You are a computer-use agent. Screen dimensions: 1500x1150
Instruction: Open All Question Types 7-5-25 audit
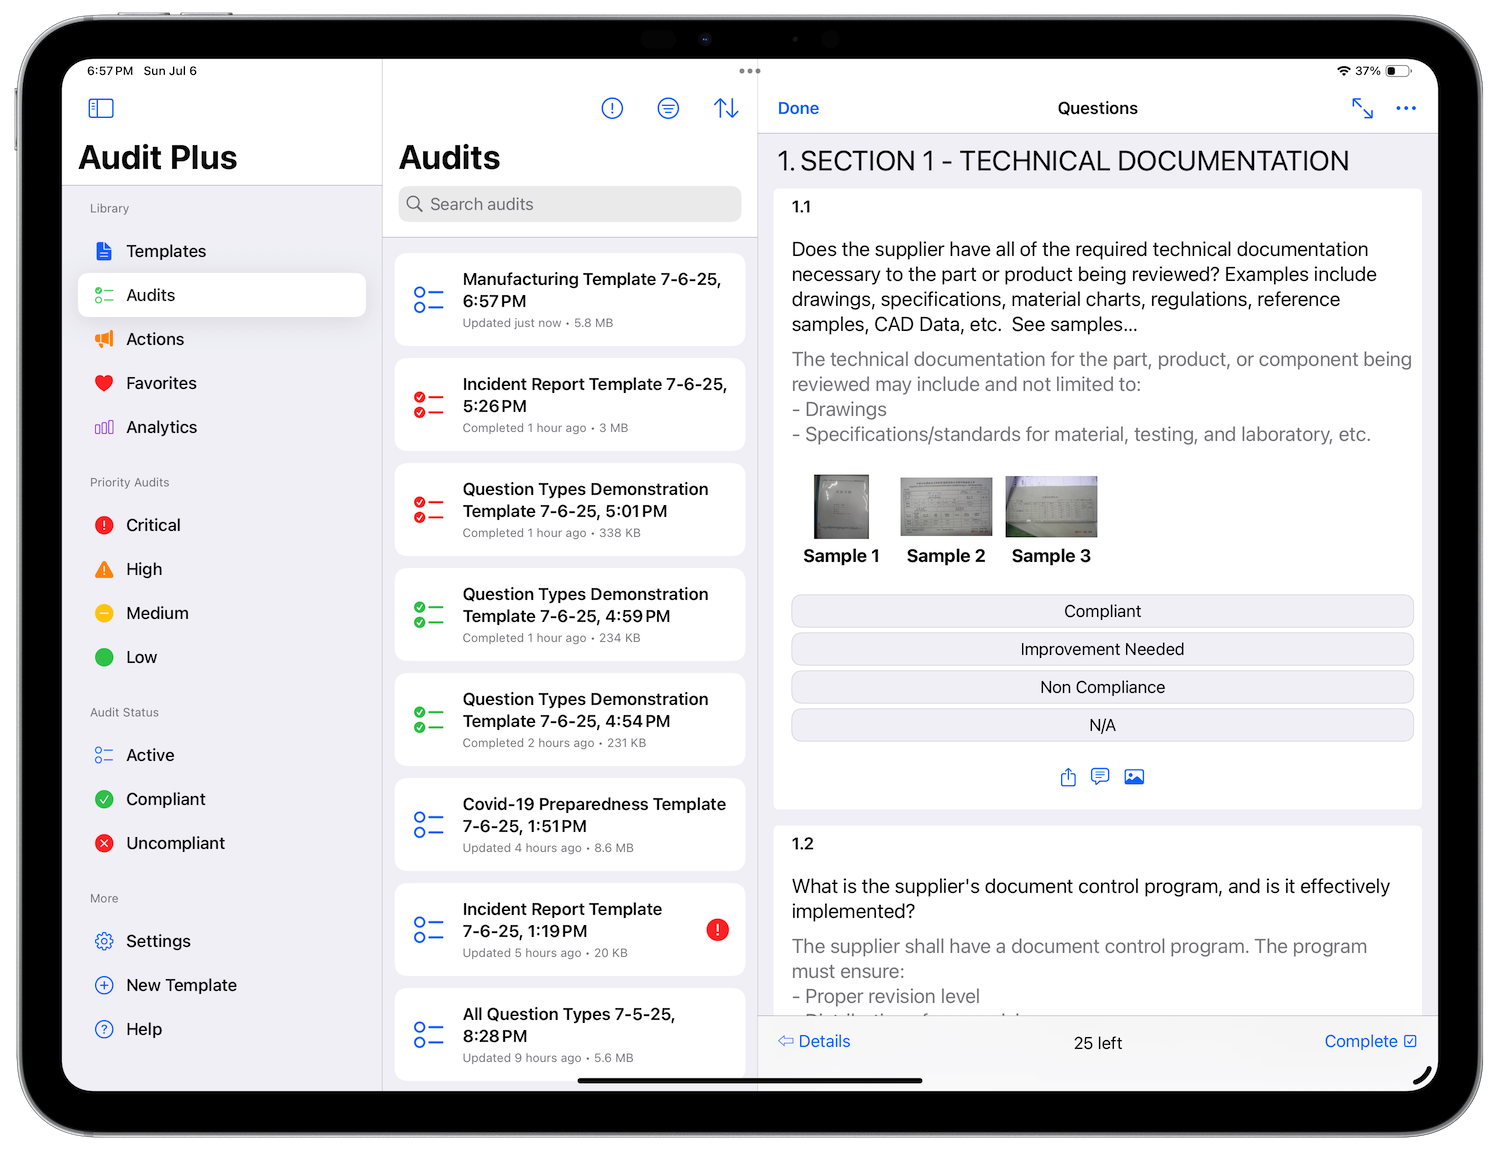pos(570,1035)
